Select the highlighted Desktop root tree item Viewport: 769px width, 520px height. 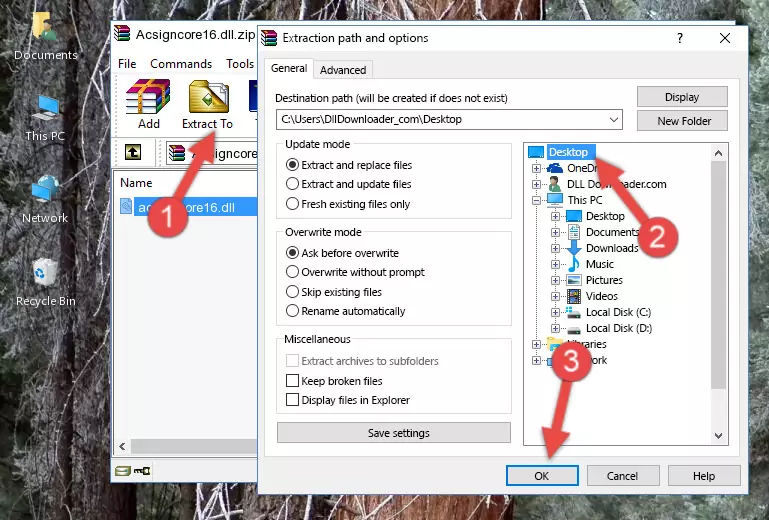(x=568, y=152)
